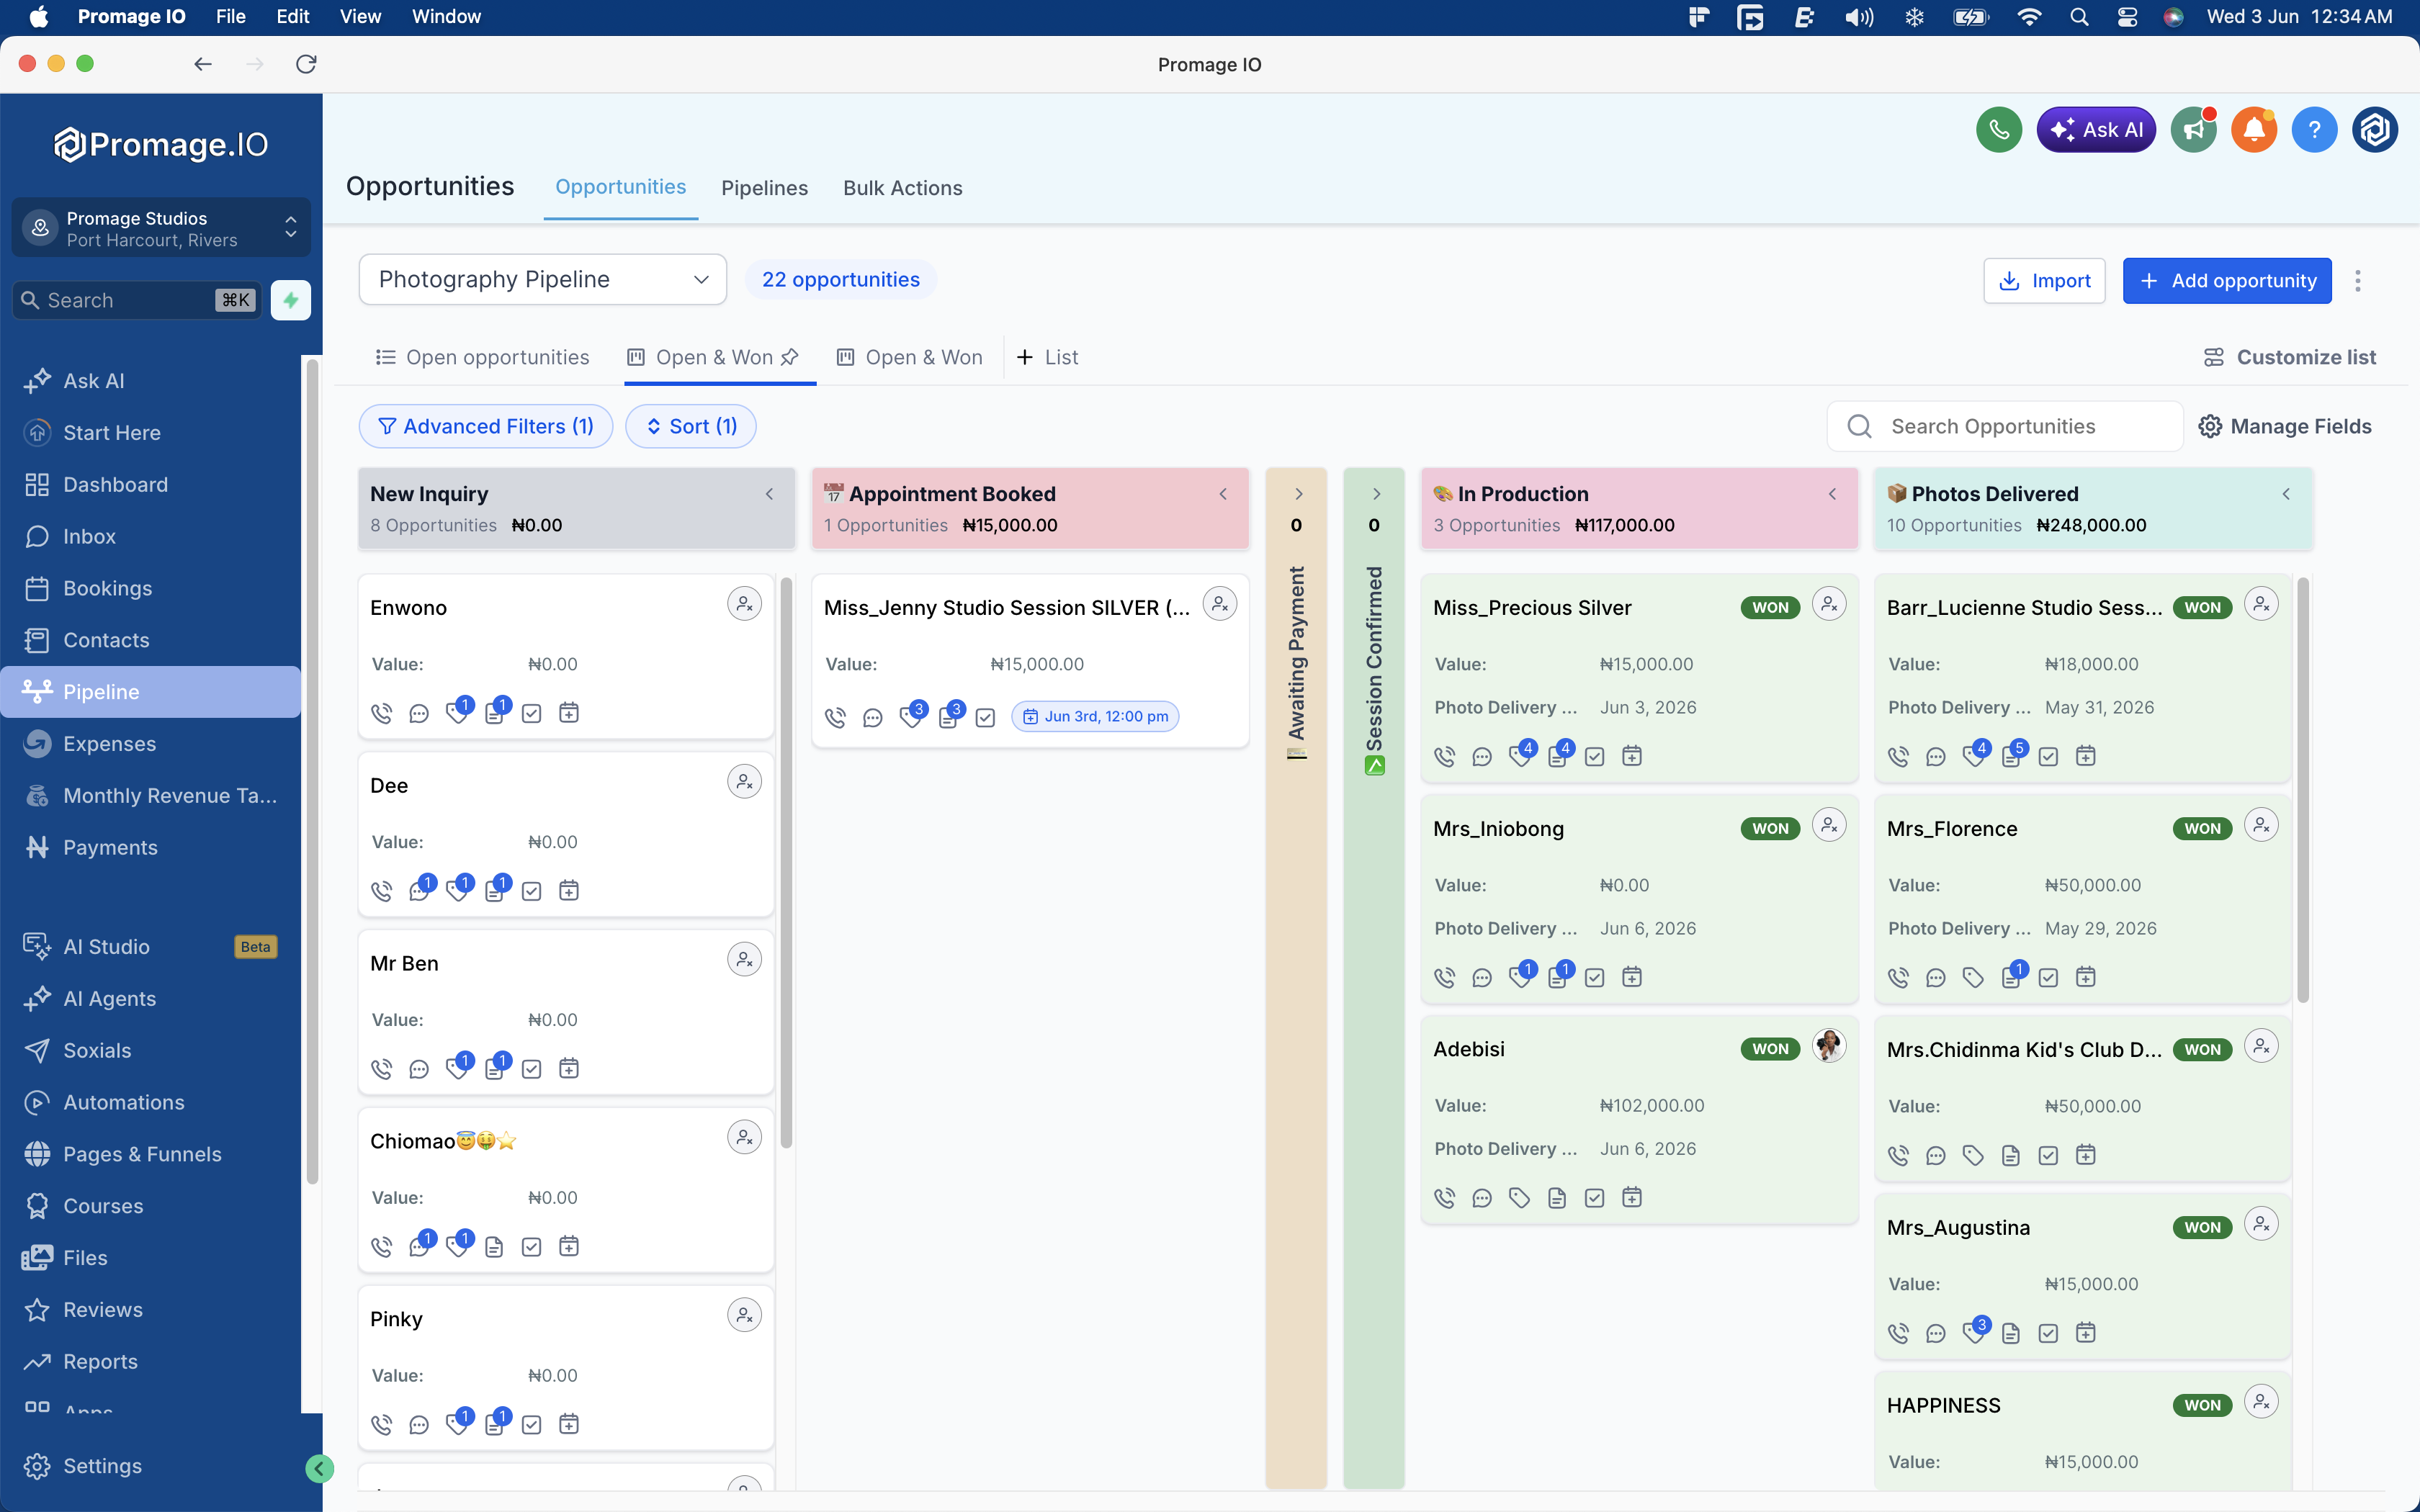Toggle task checkbox on Chiomao card
Image resolution: width=2420 pixels, height=1512 pixels.
click(532, 1247)
